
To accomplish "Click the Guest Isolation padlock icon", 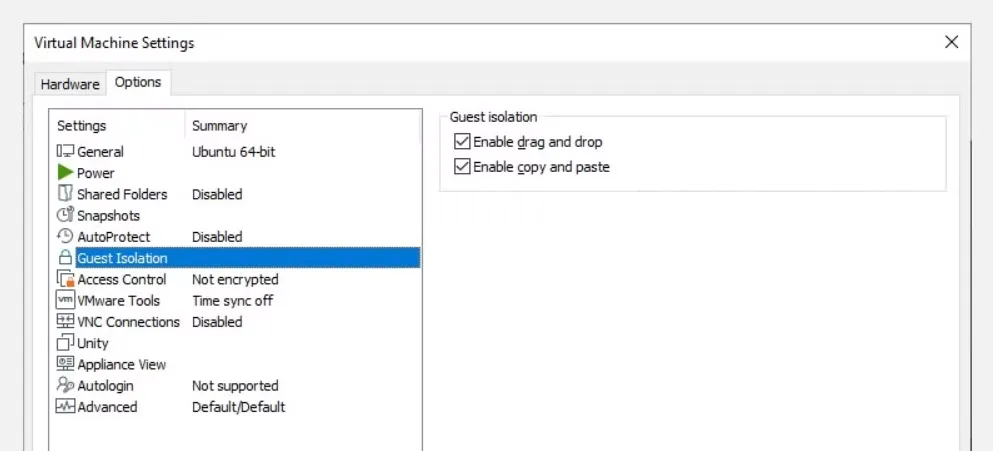I will point(65,257).
